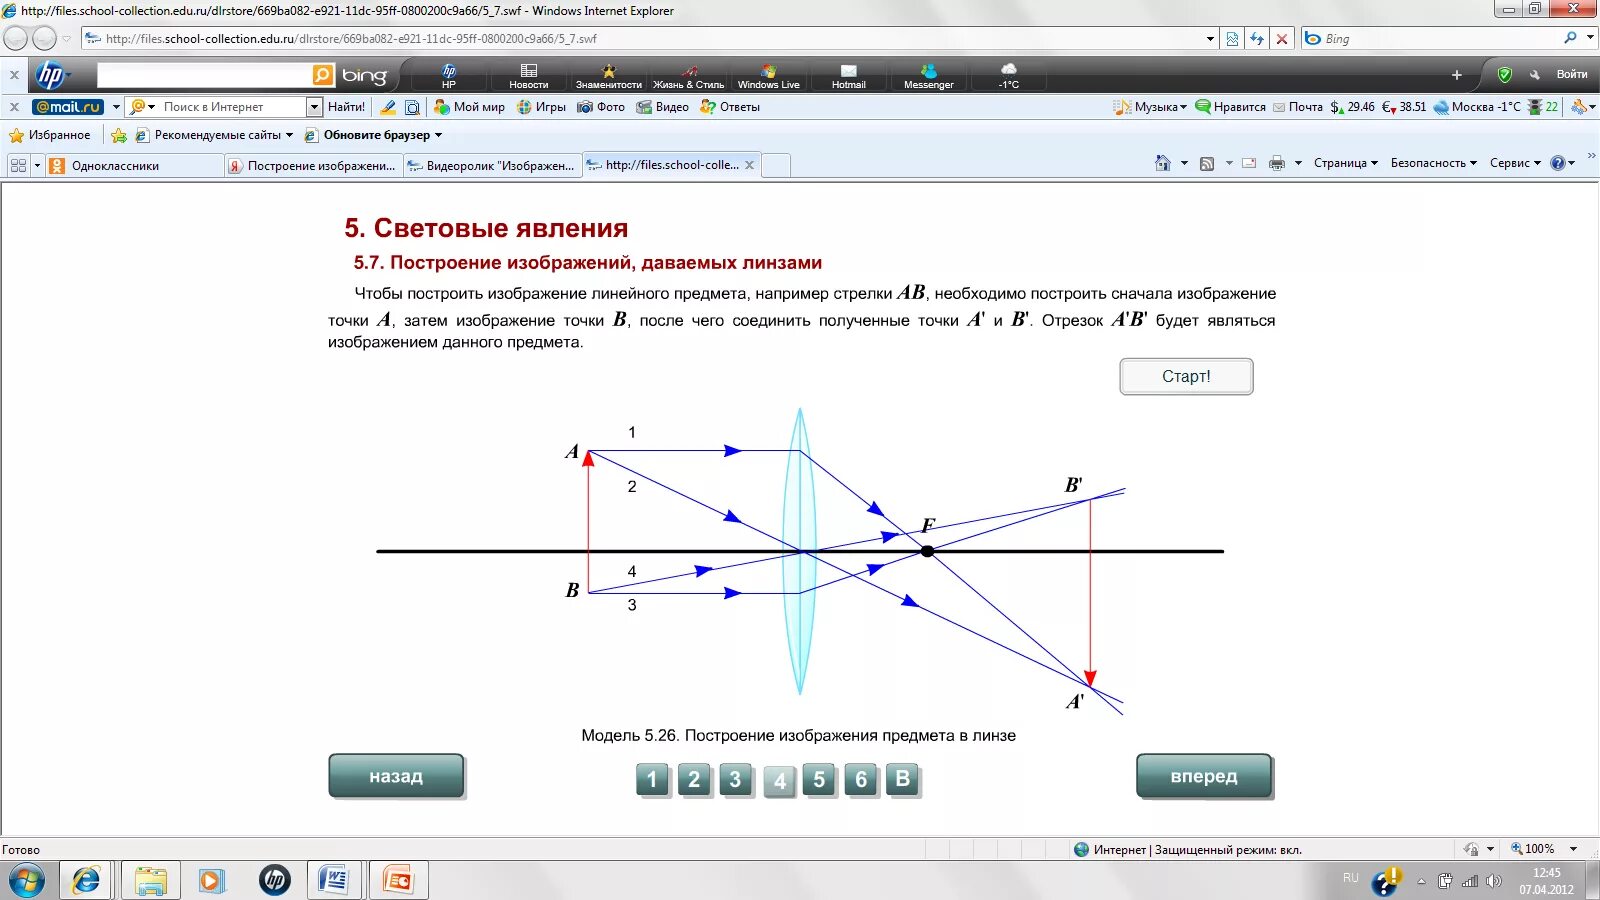Open Internet Explorer in taskbar
Screen dimensions: 1600x900
(86, 881)
